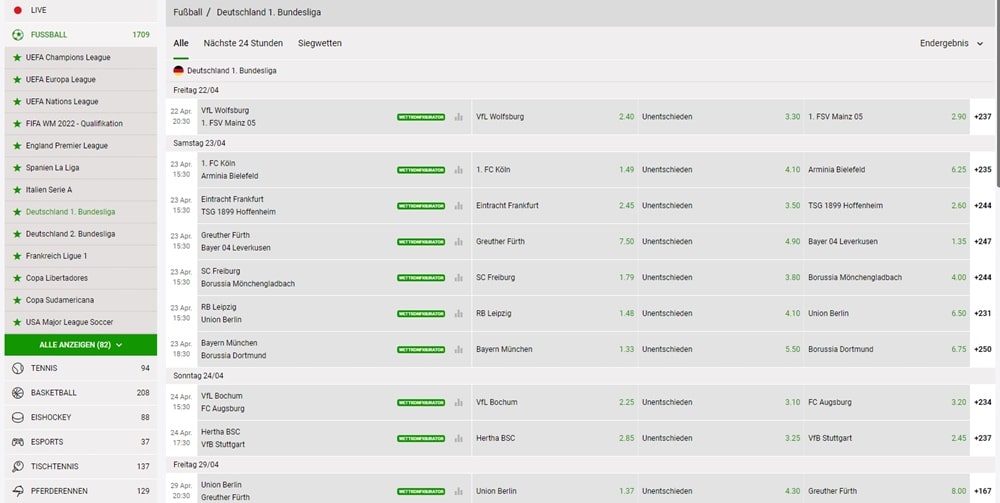
Task: Open the LIVE betting section icon
Action: [x=18, y=10]
